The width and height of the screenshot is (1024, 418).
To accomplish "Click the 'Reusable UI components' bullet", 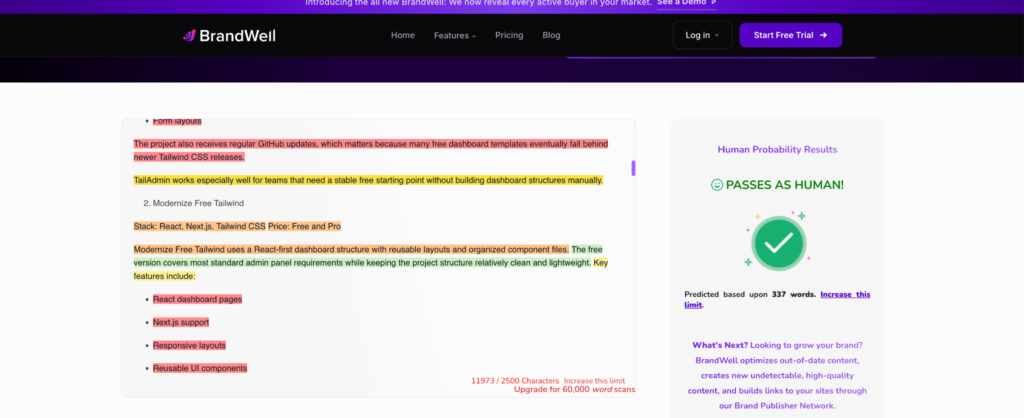I will tap(200, 368).
